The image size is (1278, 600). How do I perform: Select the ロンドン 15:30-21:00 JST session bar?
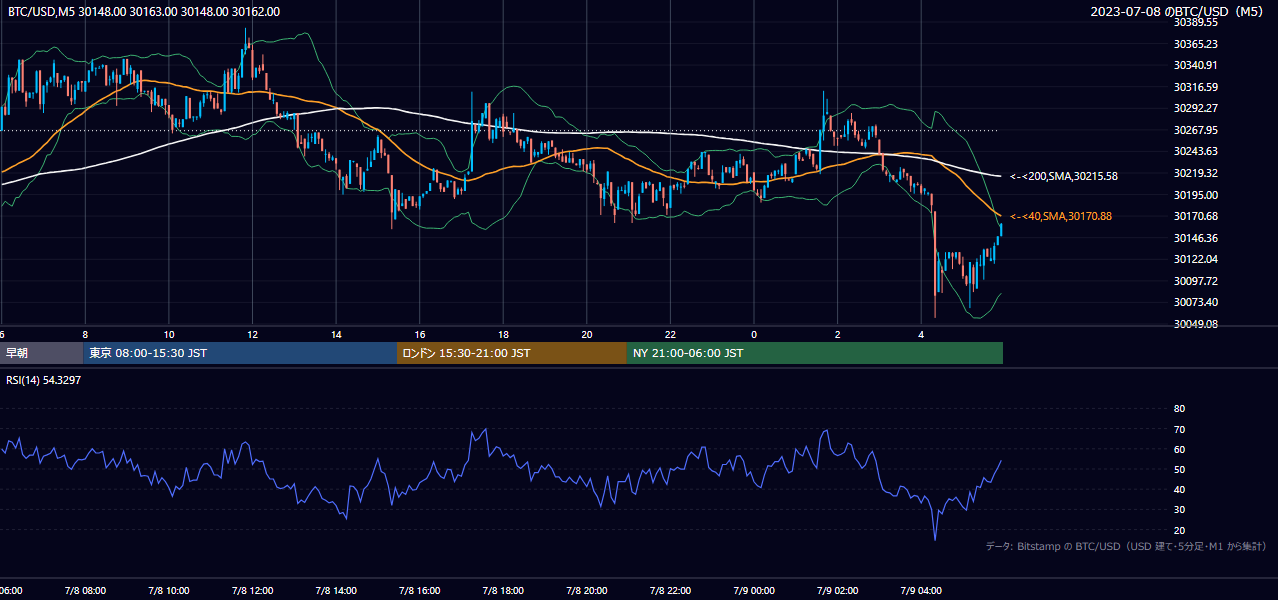click(x=512, y=353)
